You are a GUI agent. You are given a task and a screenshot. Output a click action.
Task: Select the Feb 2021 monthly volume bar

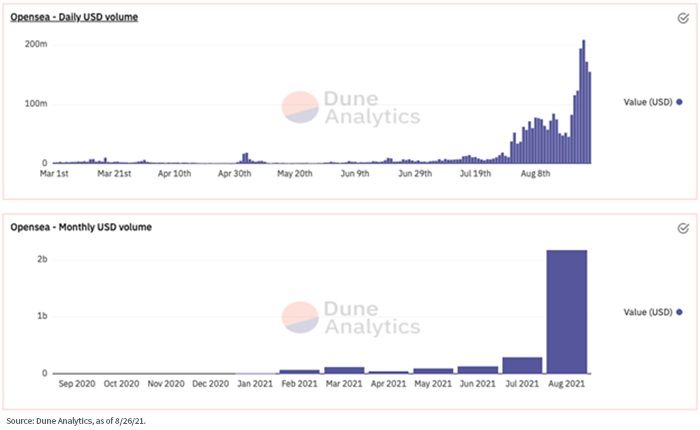click(x=300, y=372)
